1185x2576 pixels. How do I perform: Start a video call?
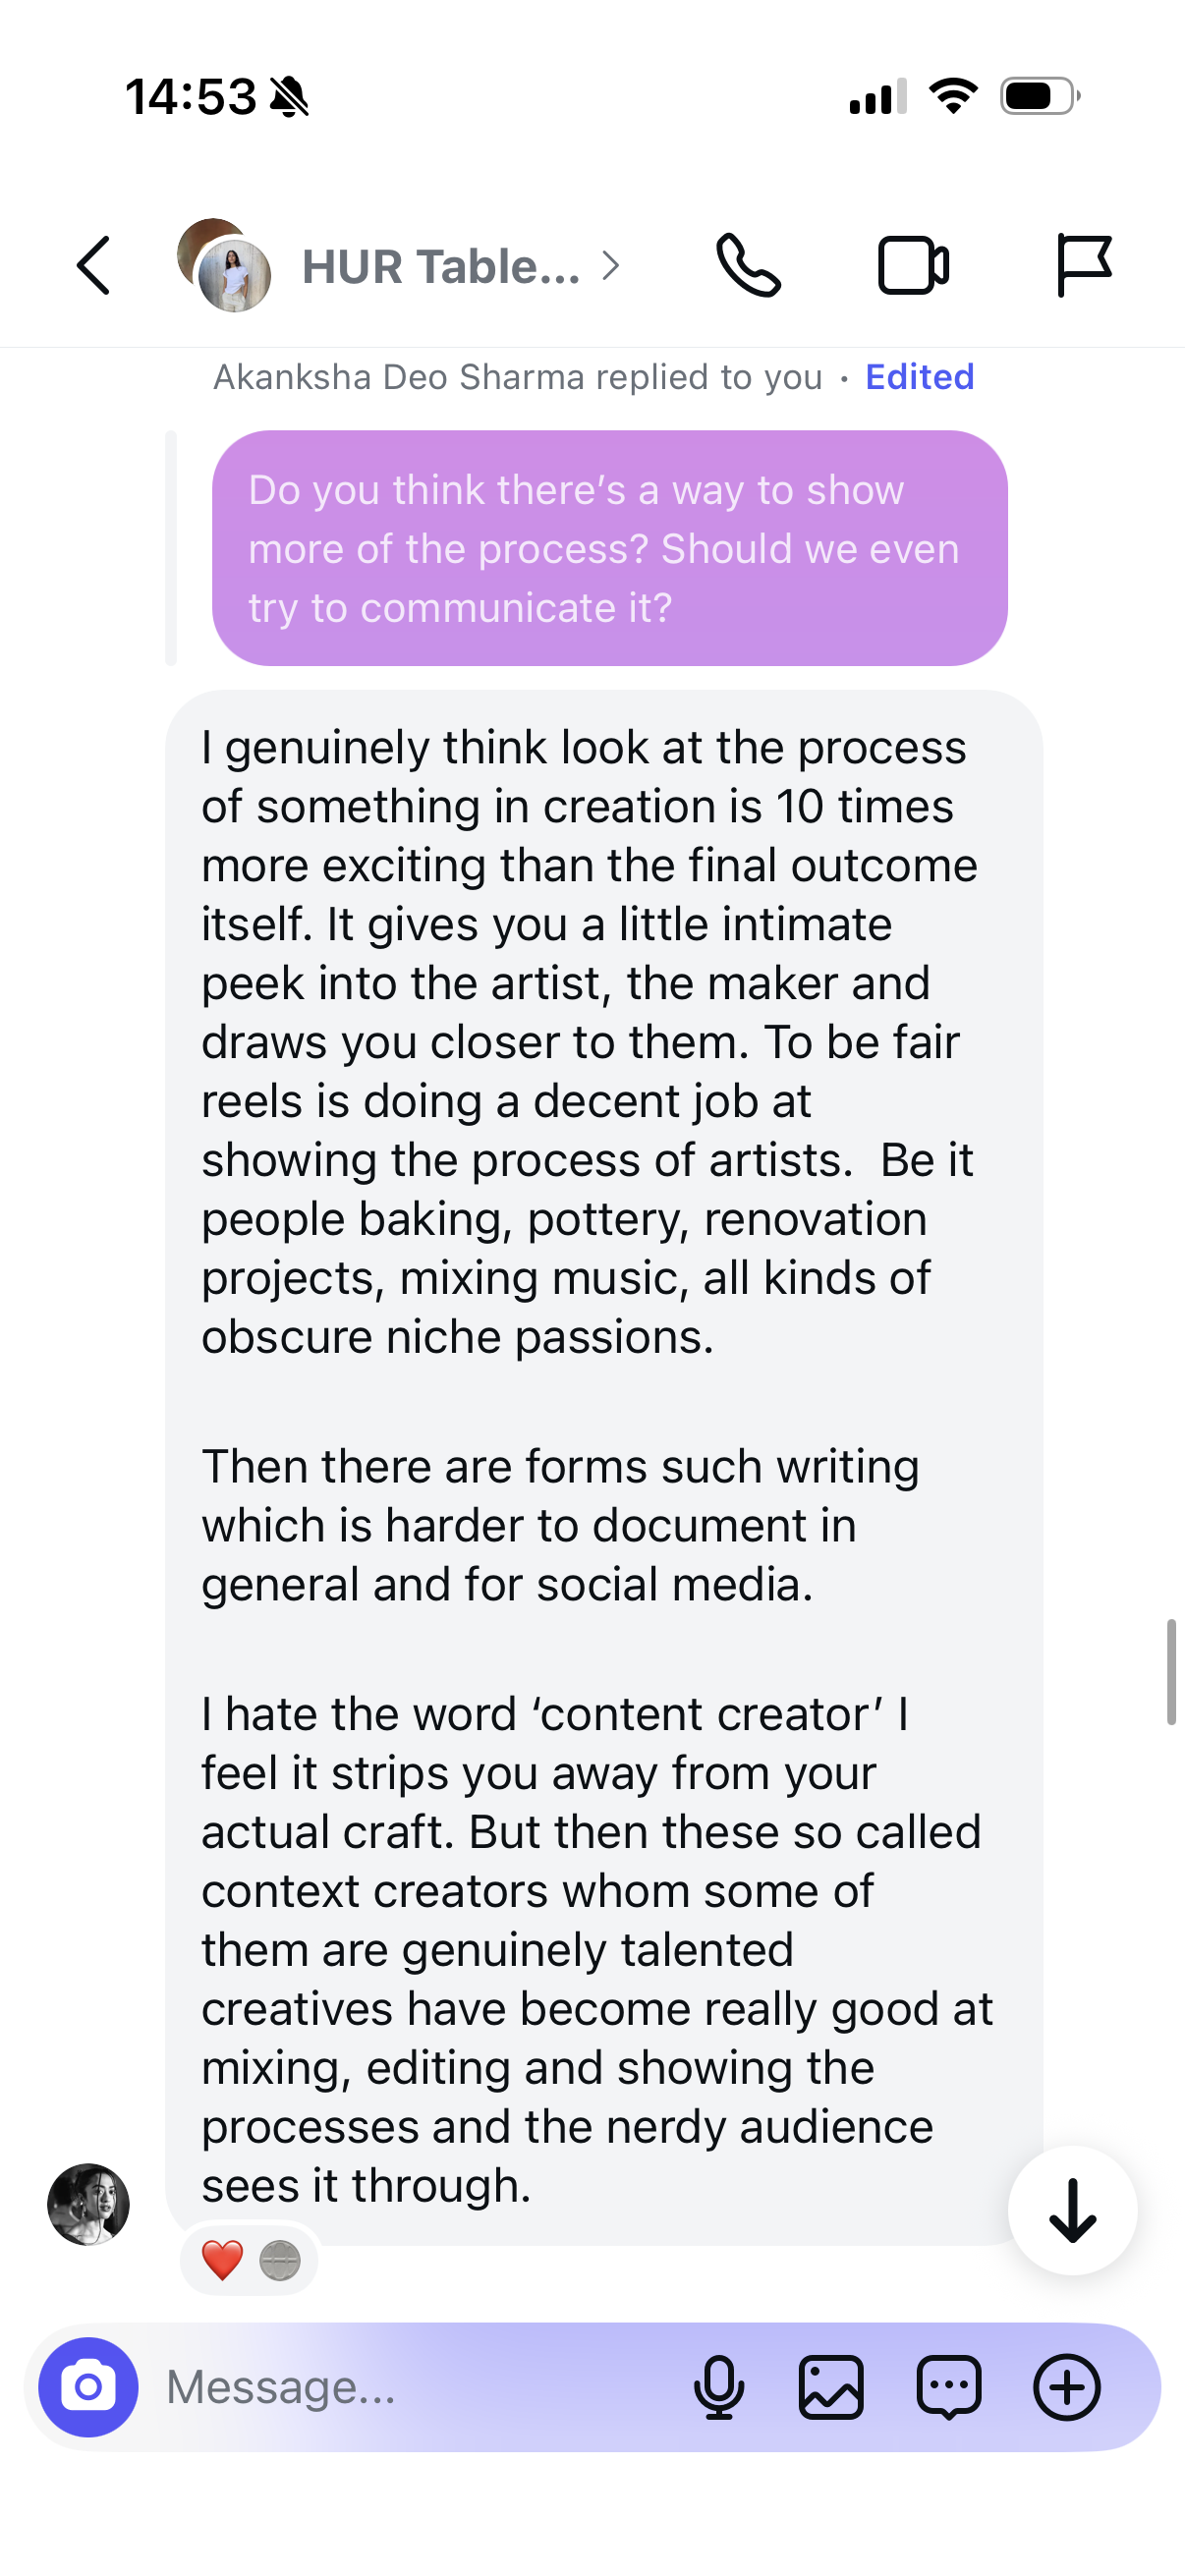(913, 266)
